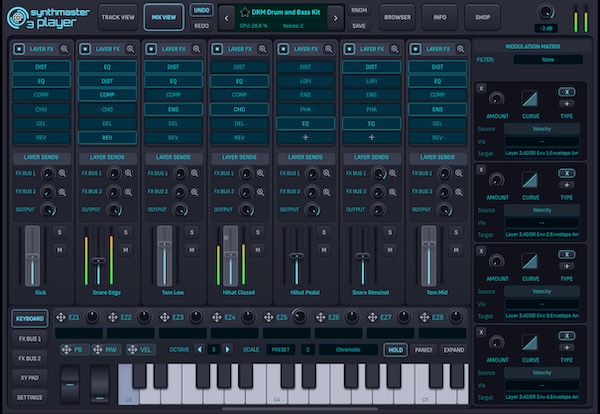This screenshot has width=600, height=414.
Task: Click the curve shape in second modulation slot
Action: (530, 180)
